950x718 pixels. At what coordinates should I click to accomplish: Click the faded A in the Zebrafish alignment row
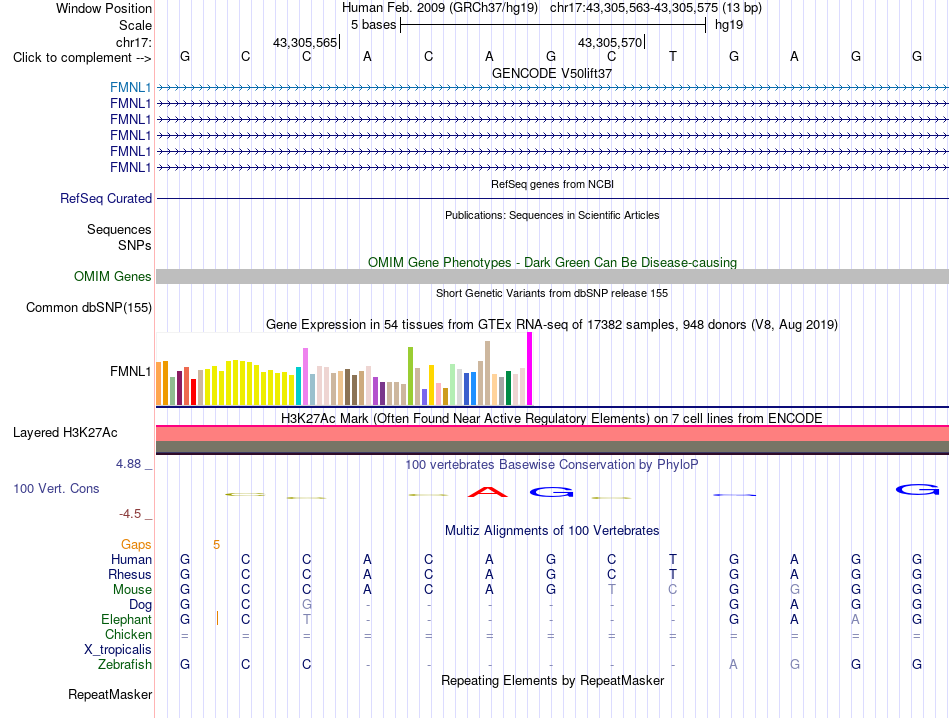click(x=733, y=665)
